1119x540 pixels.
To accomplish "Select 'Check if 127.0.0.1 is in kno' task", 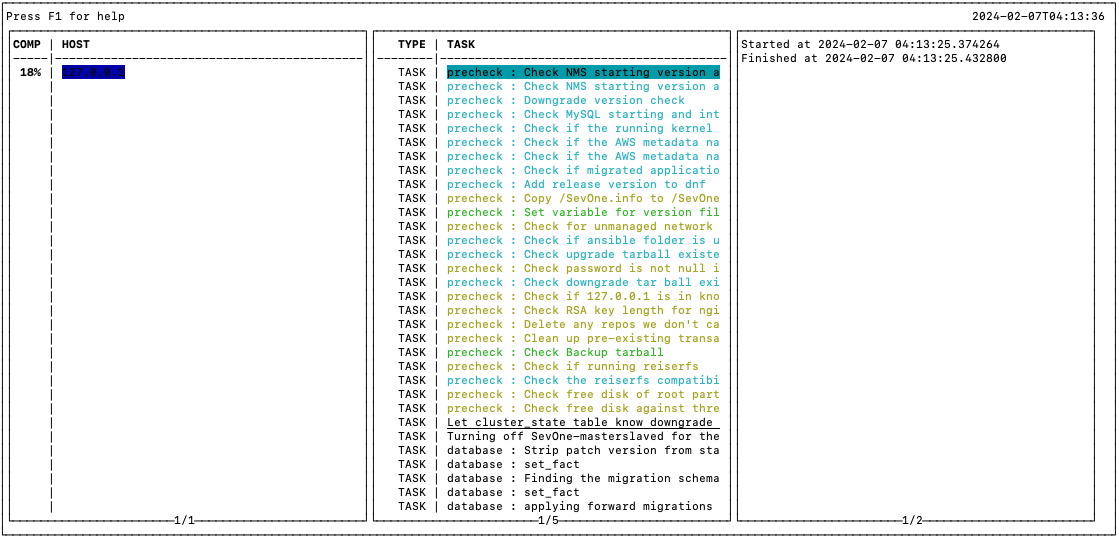I will pyautogui.click(x=583, y=296).
